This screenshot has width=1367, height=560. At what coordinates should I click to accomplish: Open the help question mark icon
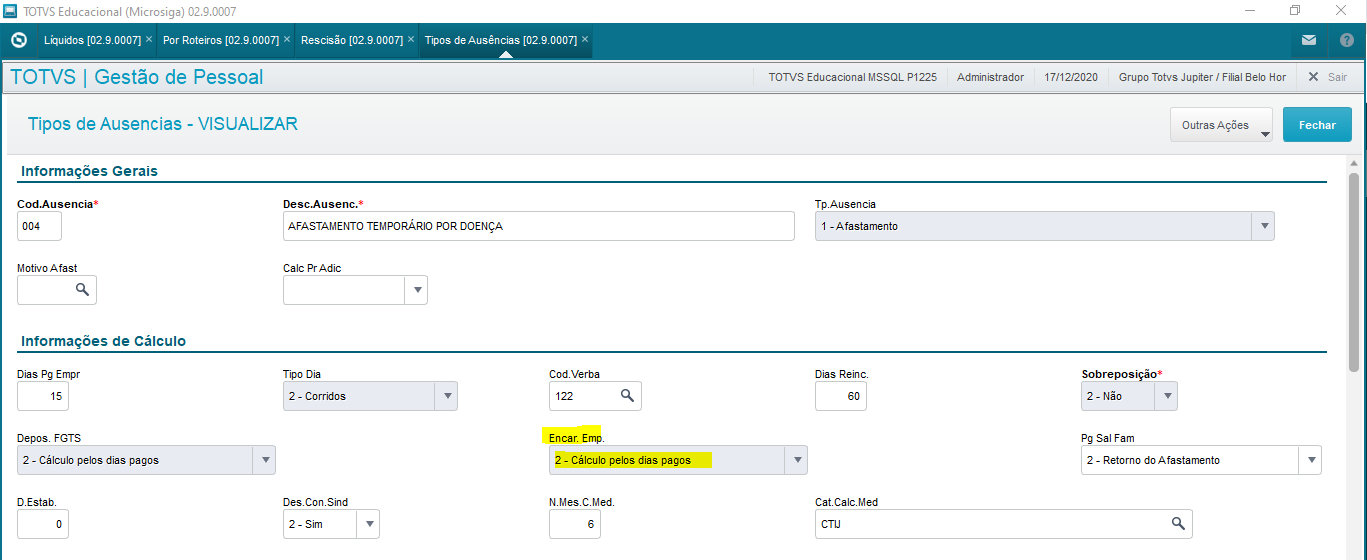1346,40
